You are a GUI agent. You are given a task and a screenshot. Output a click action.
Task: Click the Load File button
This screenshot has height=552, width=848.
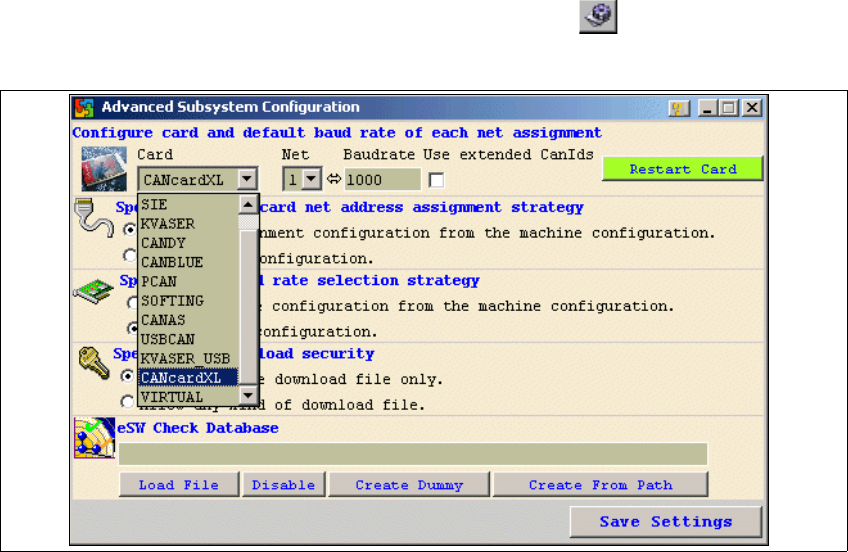point(179,485)
